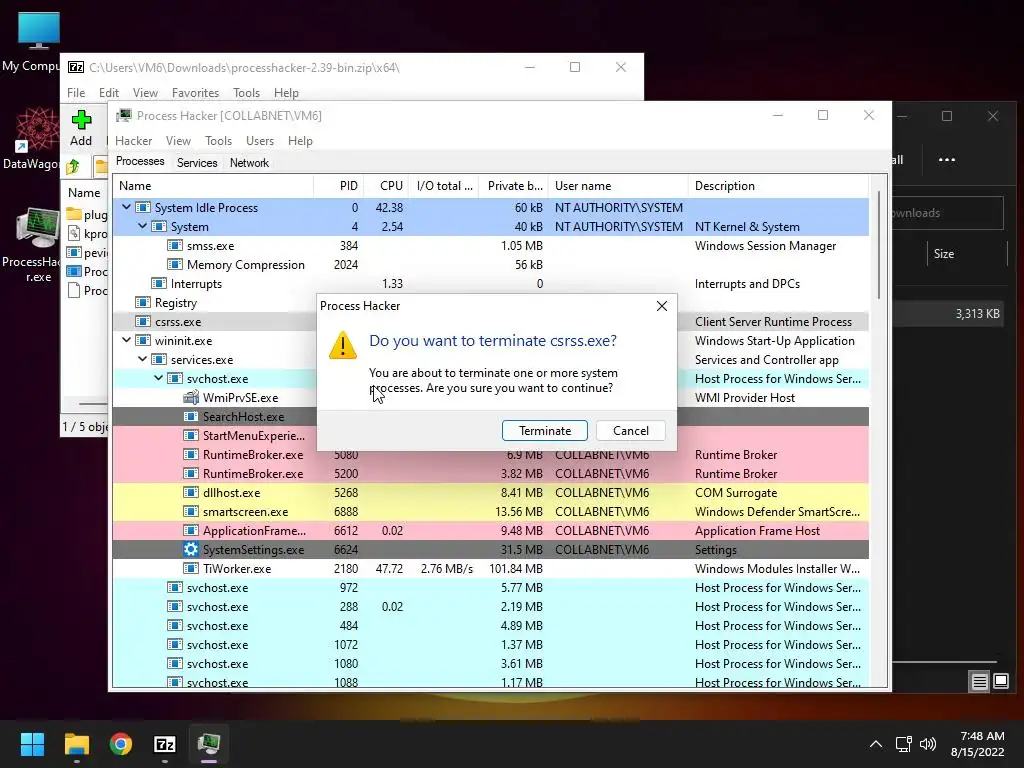Open the Users menu

(260, 140)
